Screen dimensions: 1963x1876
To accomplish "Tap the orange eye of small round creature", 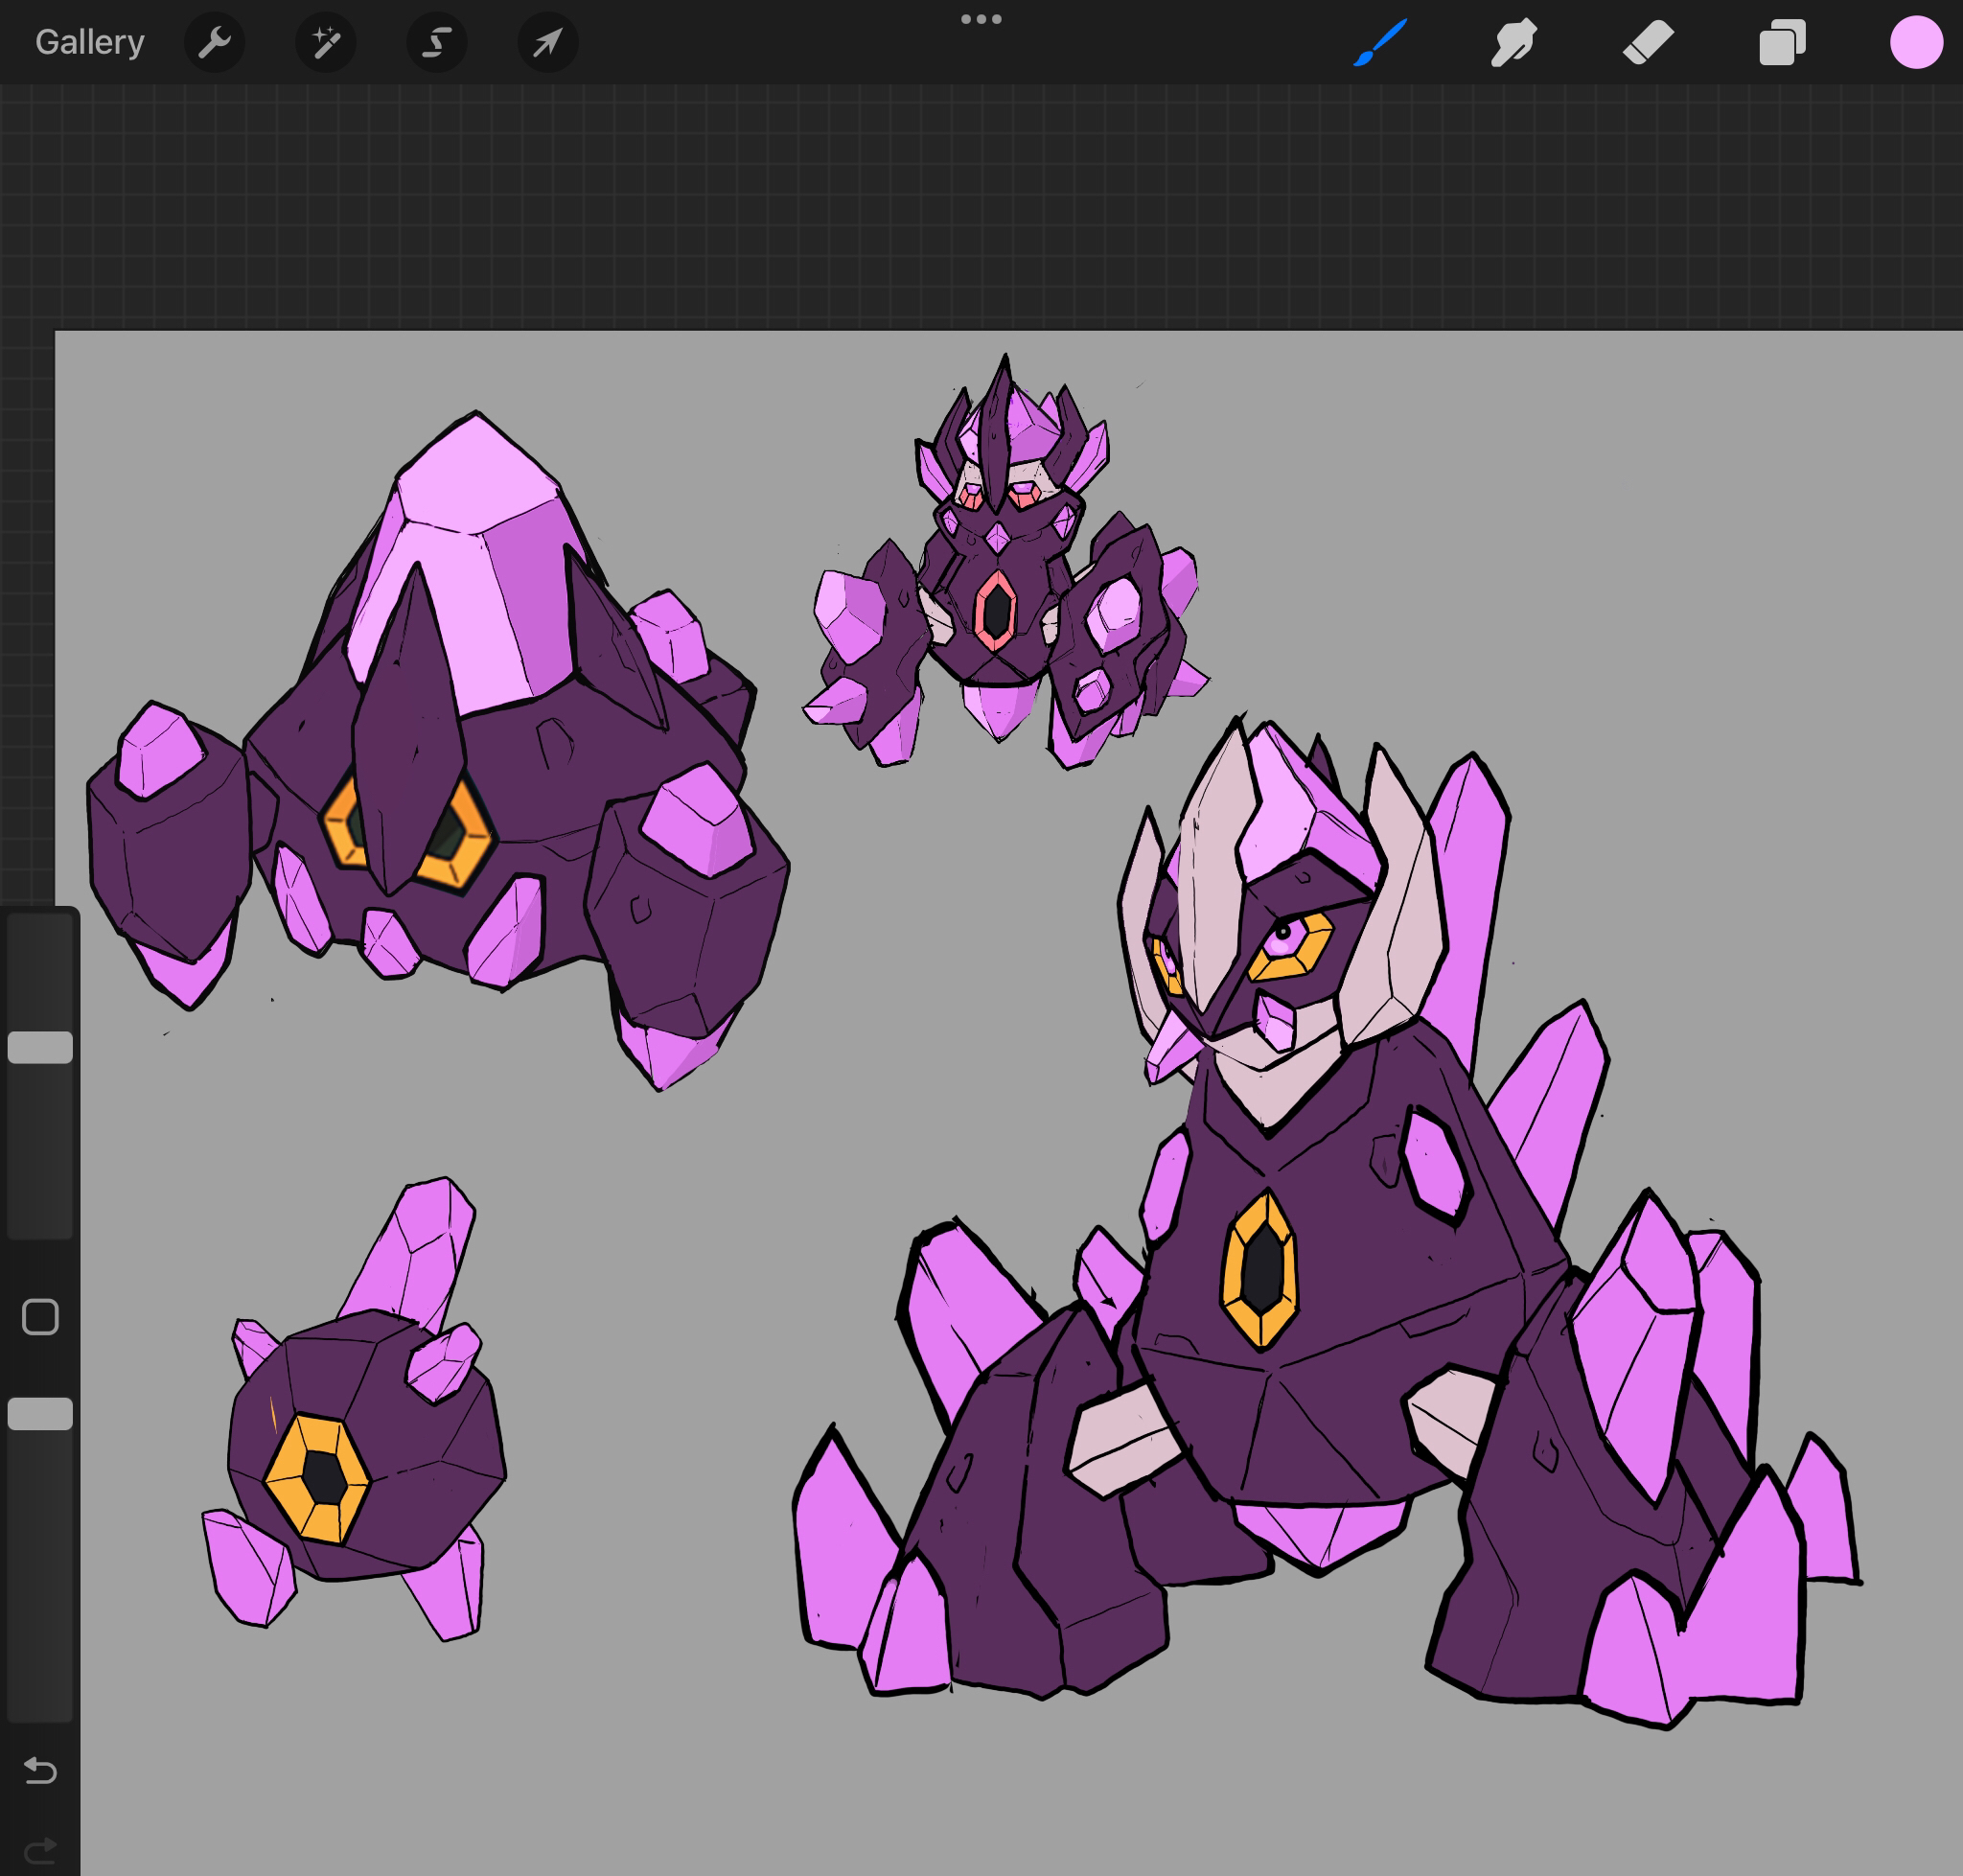I will pyautogui.click(x=318, y=1478).
